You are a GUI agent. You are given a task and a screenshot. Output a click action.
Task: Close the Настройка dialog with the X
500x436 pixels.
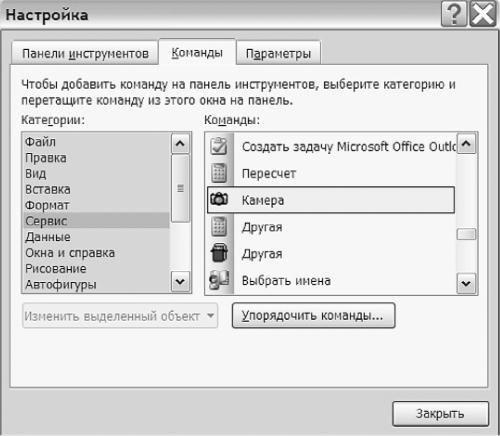tap(482, 14)
